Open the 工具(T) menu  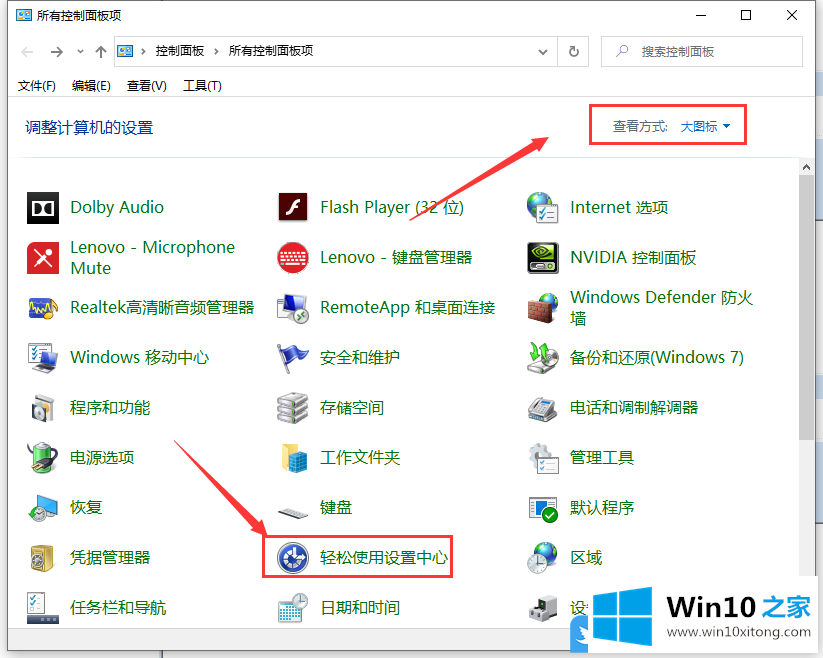[202, 86]
